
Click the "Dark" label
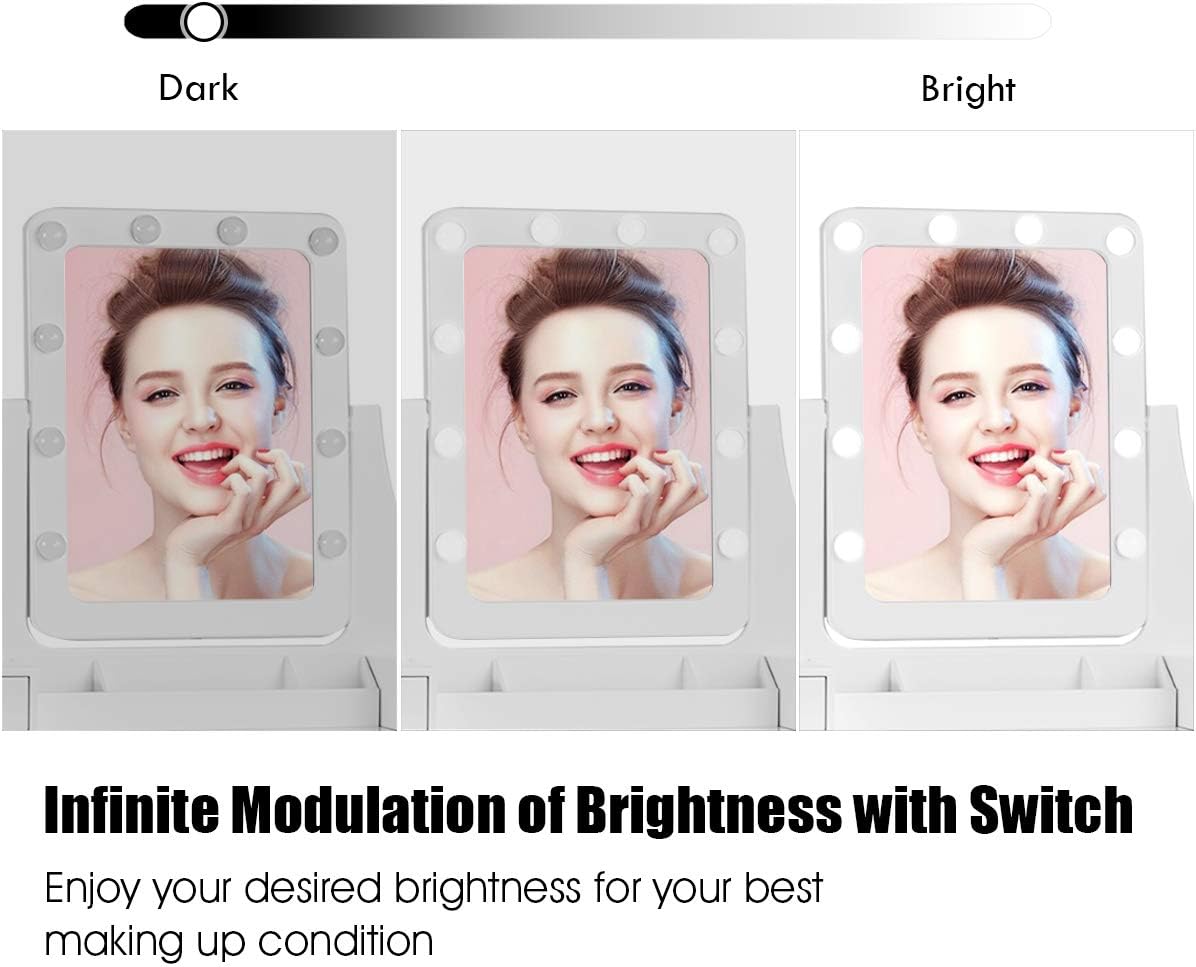(x=198, y=88)
